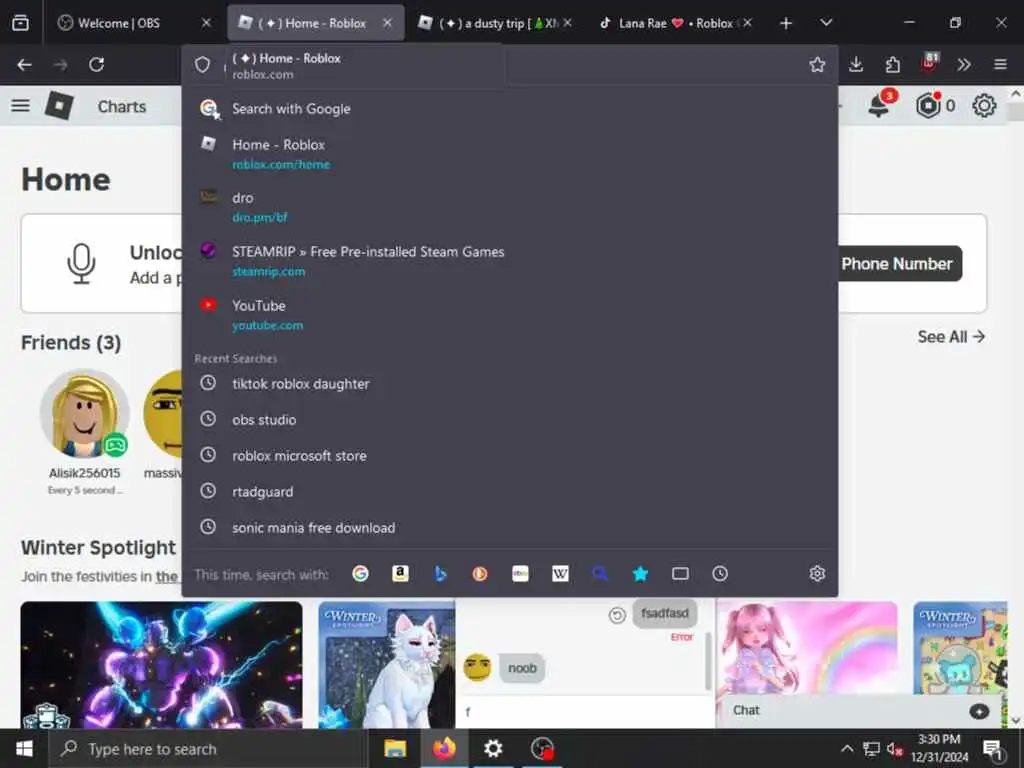Viewport: 1024px width, 768px height.
Task: Select recent search rtadguard
Action: 509,491
